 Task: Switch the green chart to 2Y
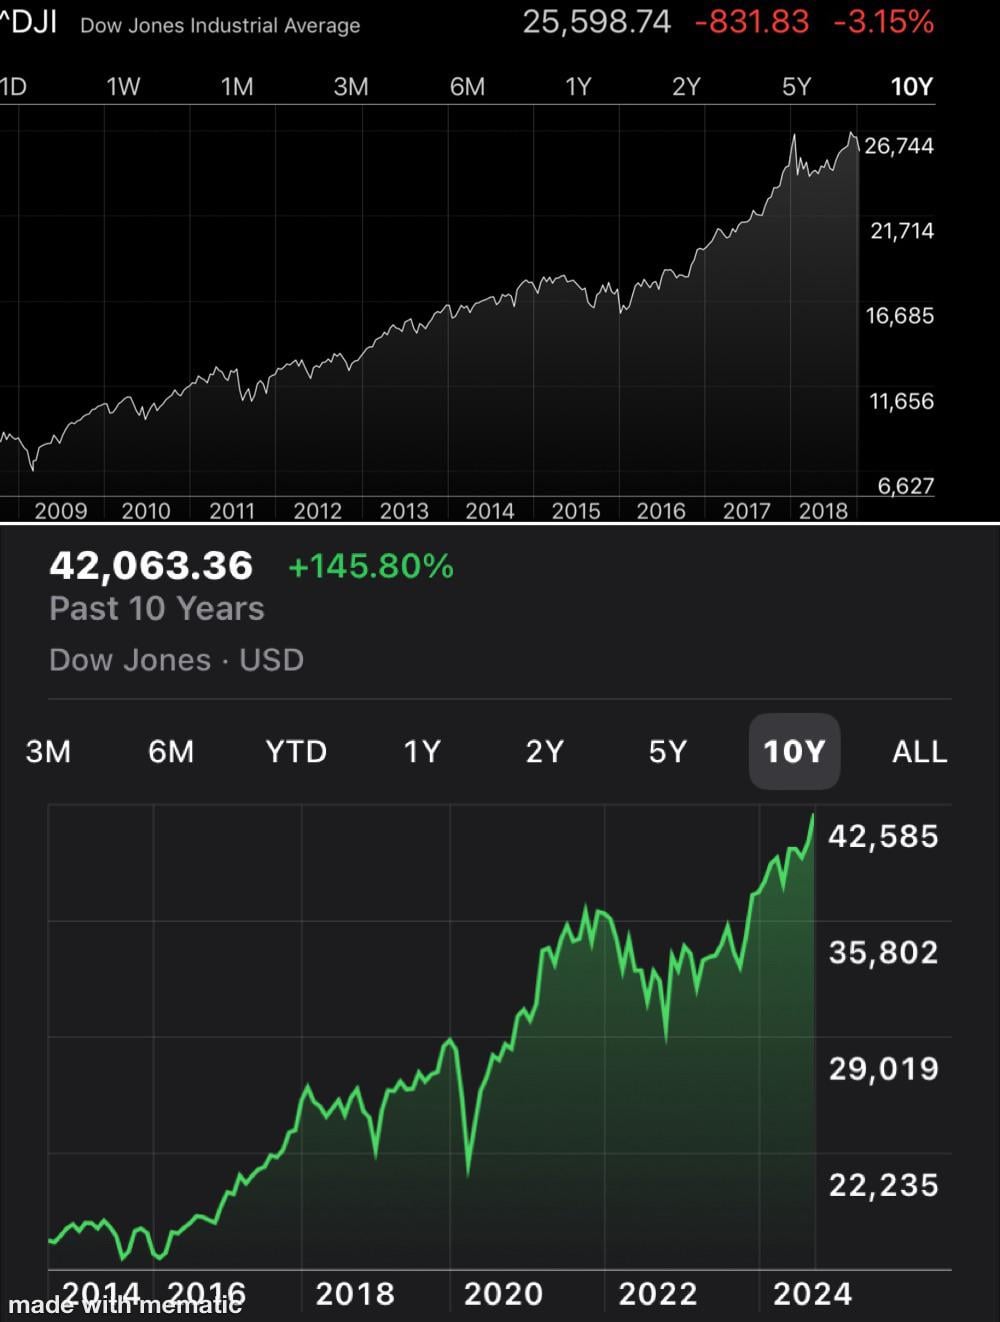[545, 751]
